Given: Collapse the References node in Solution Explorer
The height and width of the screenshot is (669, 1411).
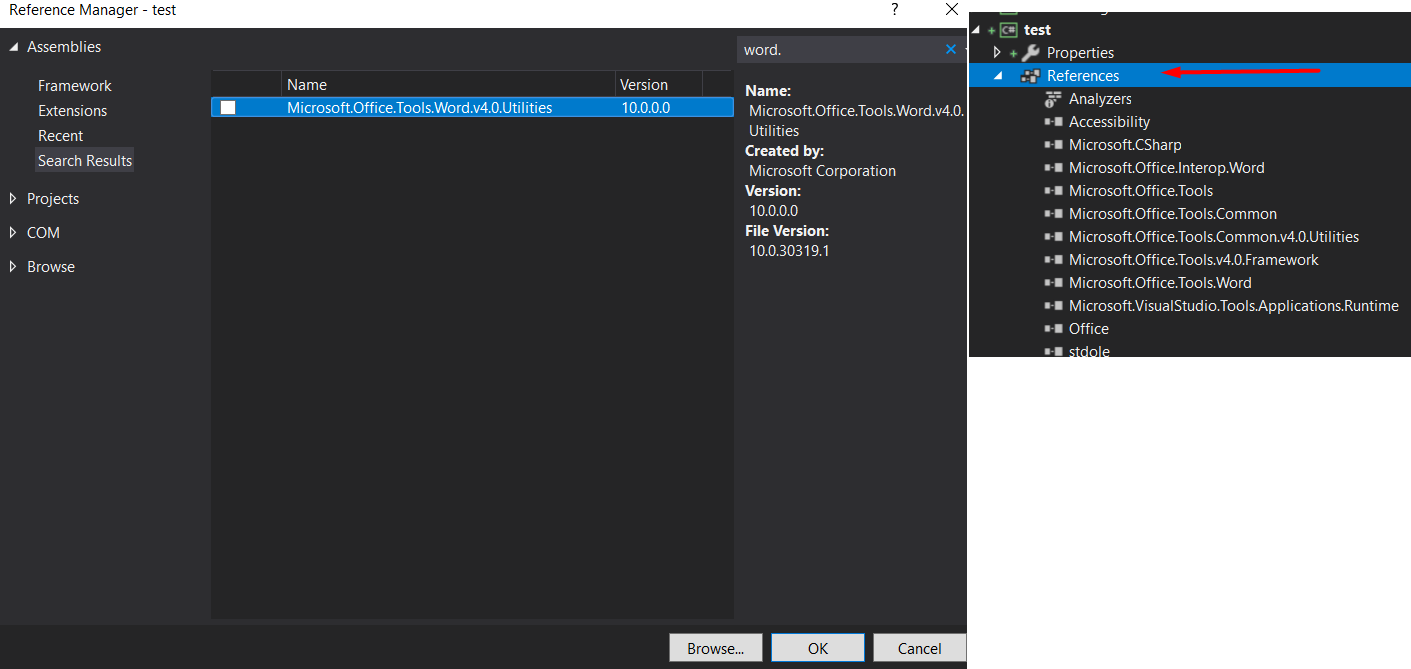Looking at the screenshot, I should click(x=998, y=76).
